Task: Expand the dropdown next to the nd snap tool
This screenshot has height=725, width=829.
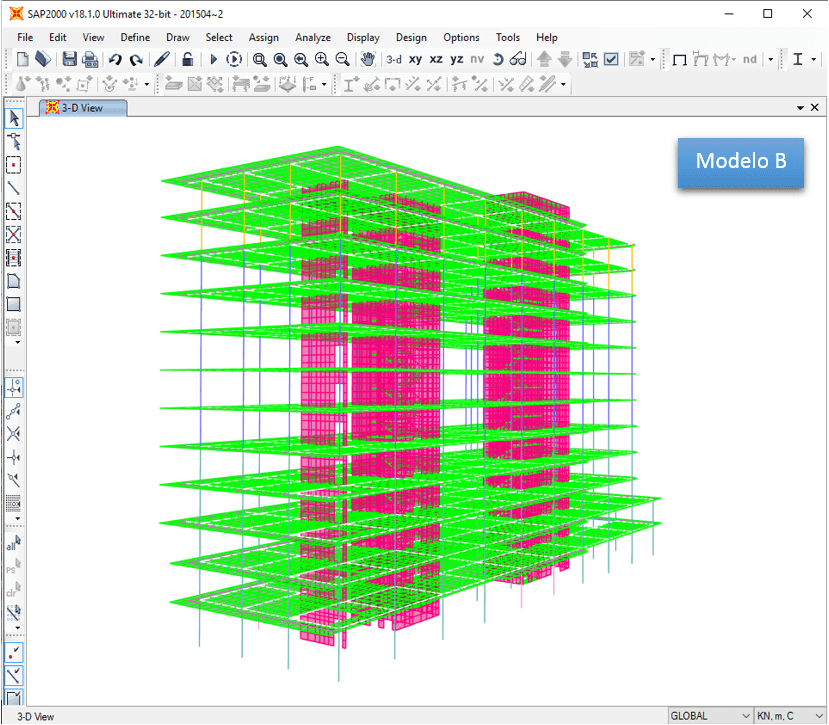Action: (772, 59)
